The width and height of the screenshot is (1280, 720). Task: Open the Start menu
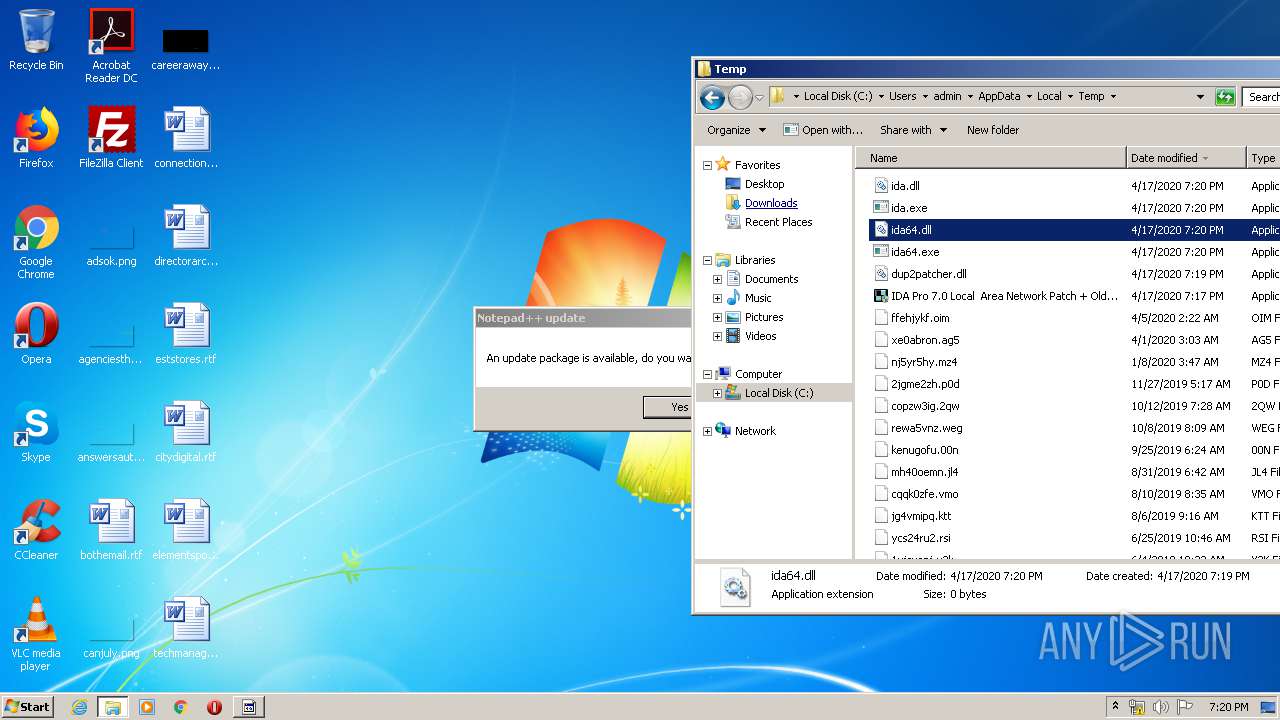[x=28, y=707]
